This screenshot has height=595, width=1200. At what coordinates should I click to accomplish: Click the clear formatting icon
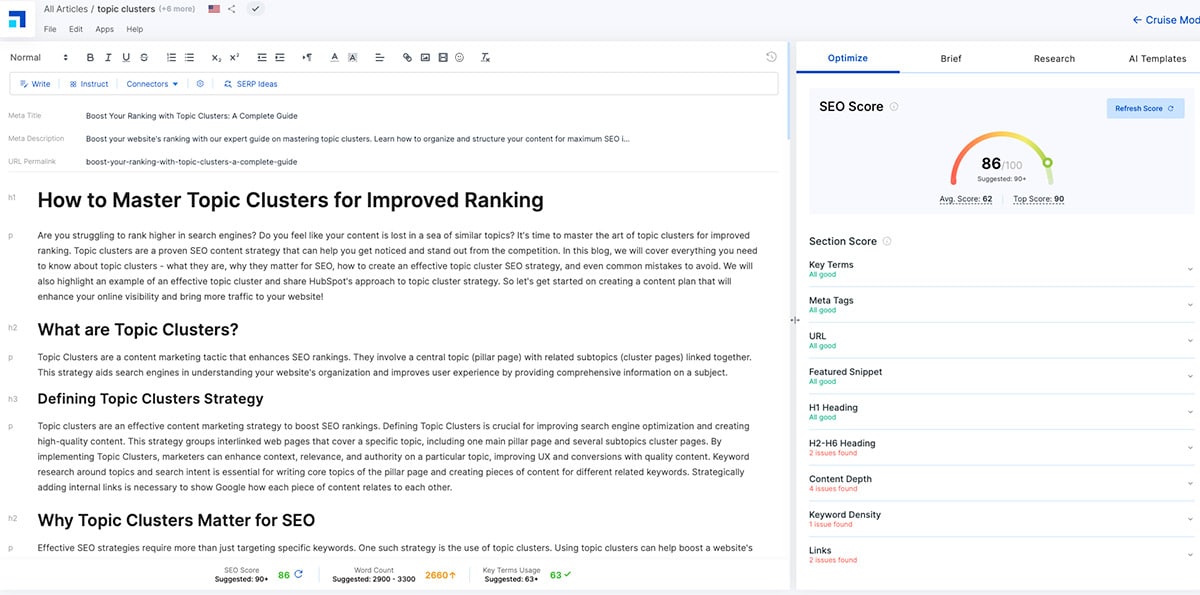(x=485, y=58)
